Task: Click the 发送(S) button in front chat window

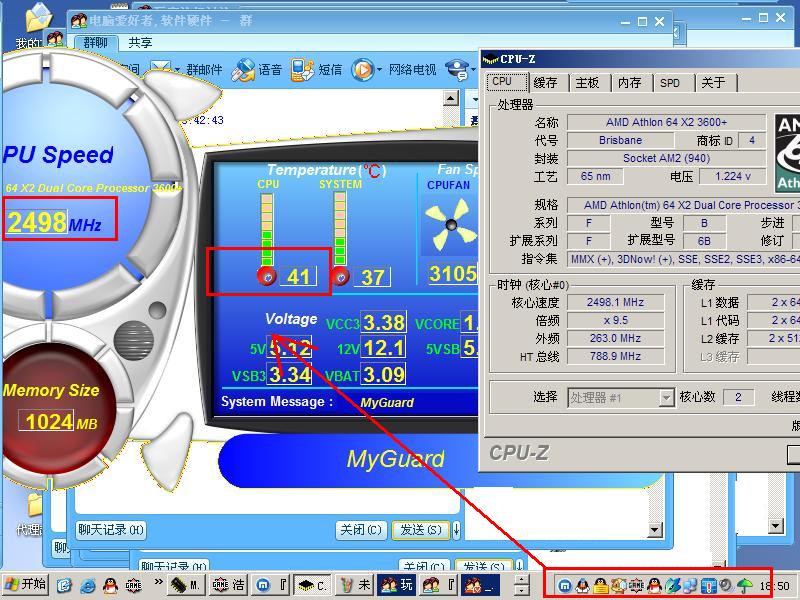Action: click(x=420, y=530)
